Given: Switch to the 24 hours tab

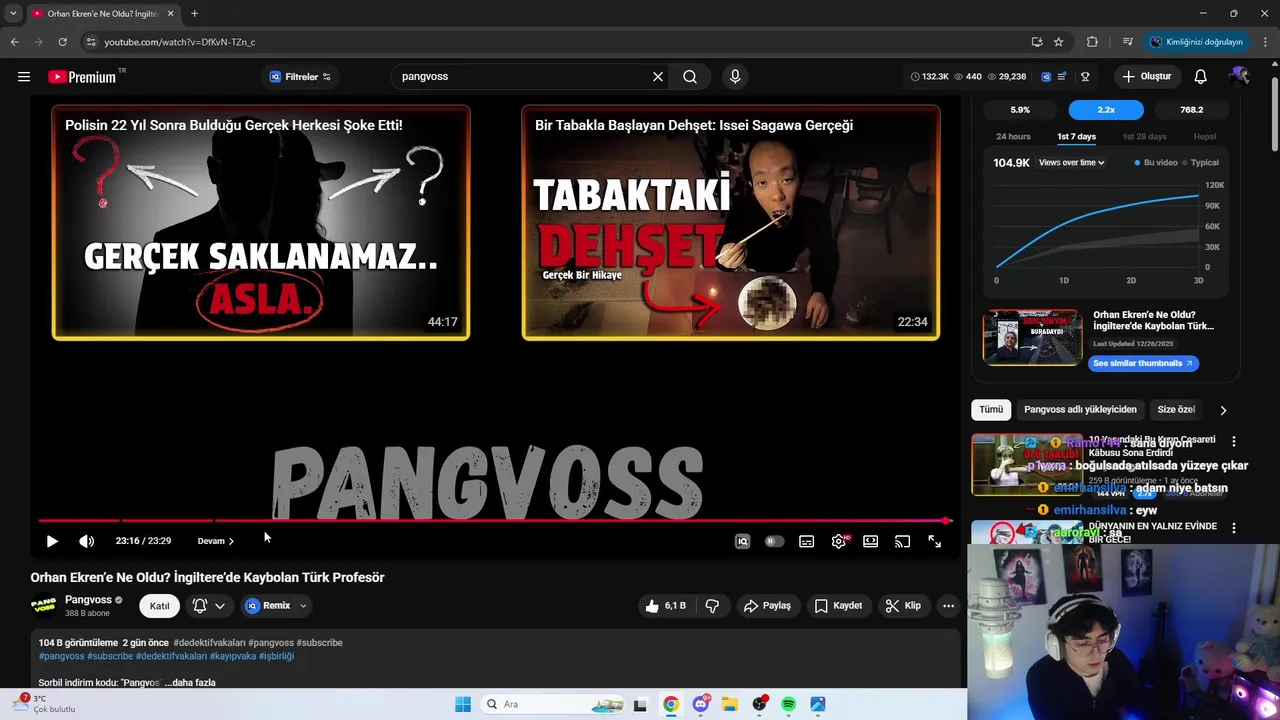Looking at the screenshot, I should pos(1013,137).
